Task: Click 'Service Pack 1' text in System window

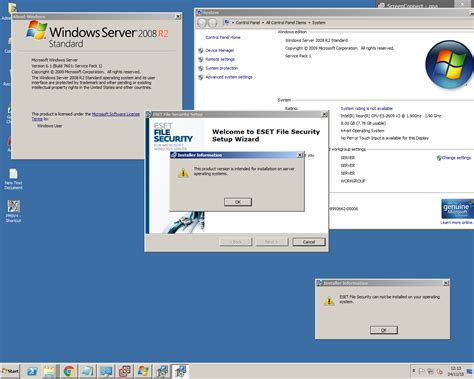Action: [298, 56]
